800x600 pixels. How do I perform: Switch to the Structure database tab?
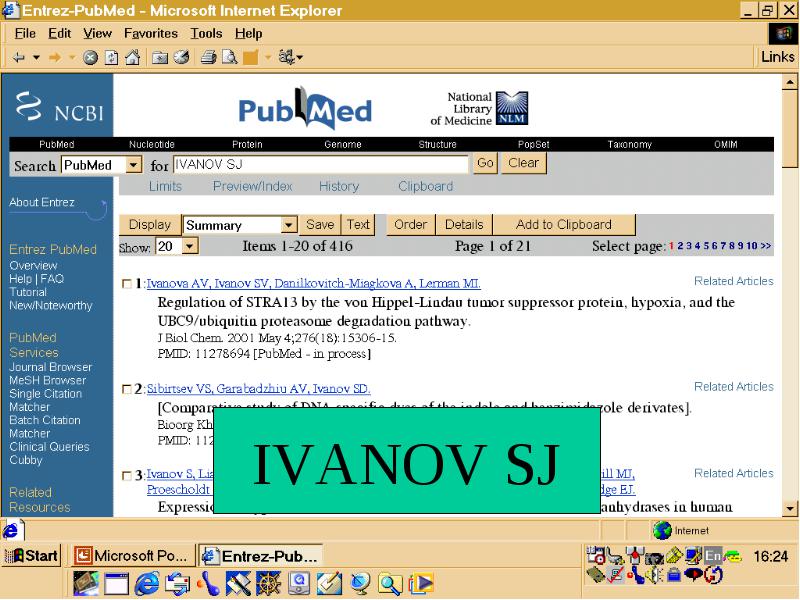tap(437, 144)
